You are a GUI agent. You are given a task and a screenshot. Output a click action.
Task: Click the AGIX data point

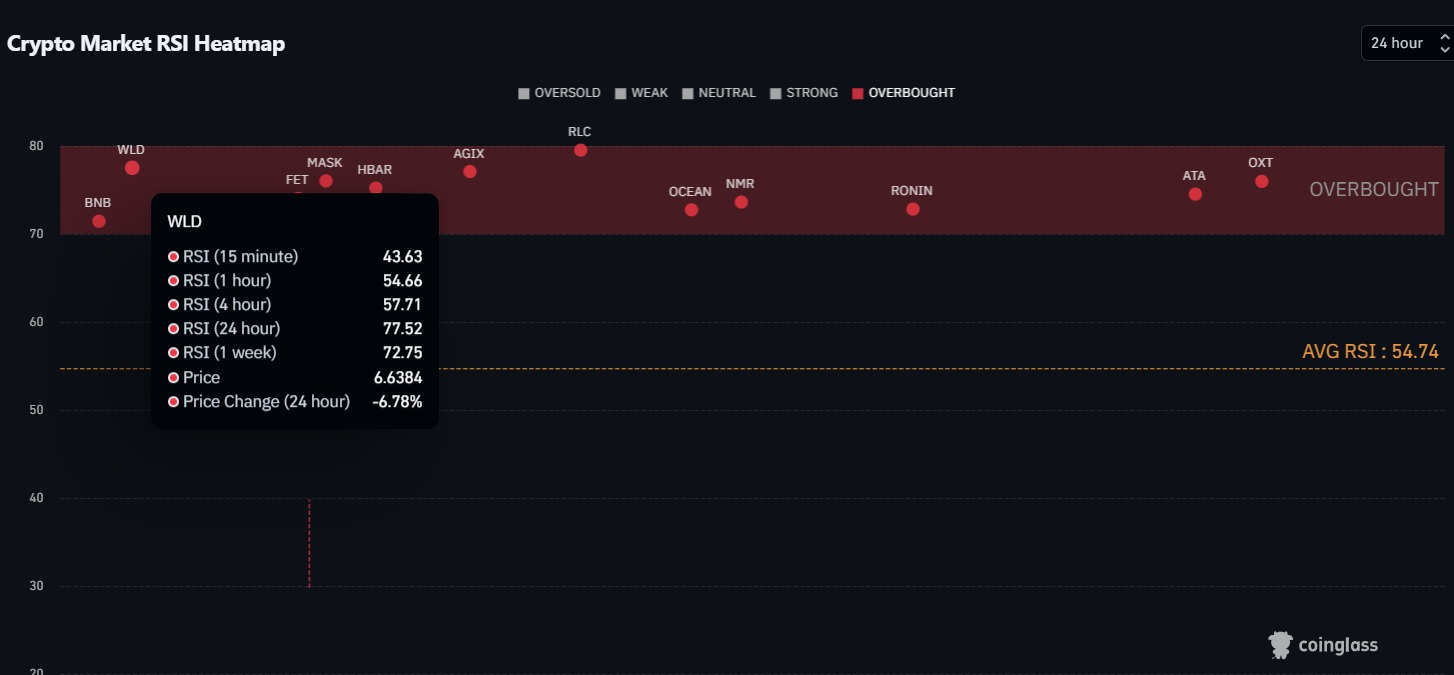click(x=468, y=171)
